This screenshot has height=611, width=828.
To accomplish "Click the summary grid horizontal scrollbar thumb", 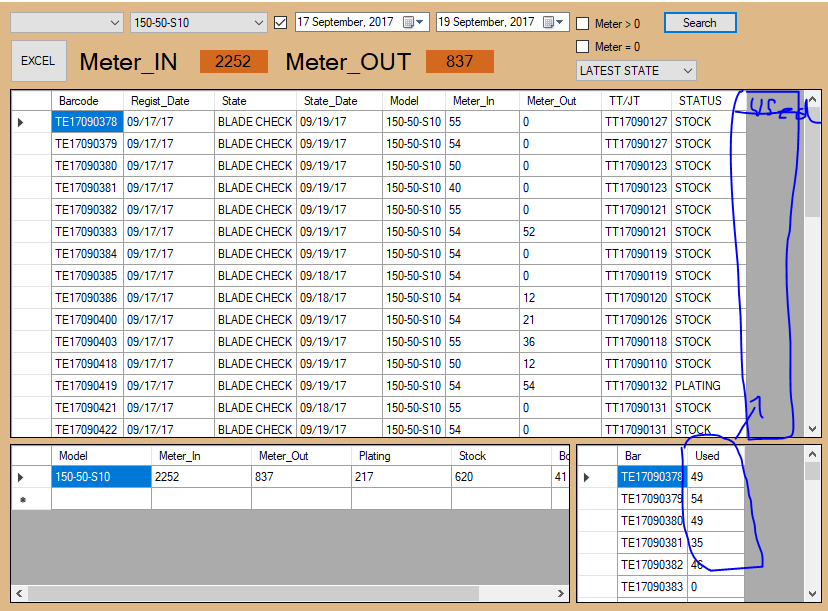I will [253, 594].
